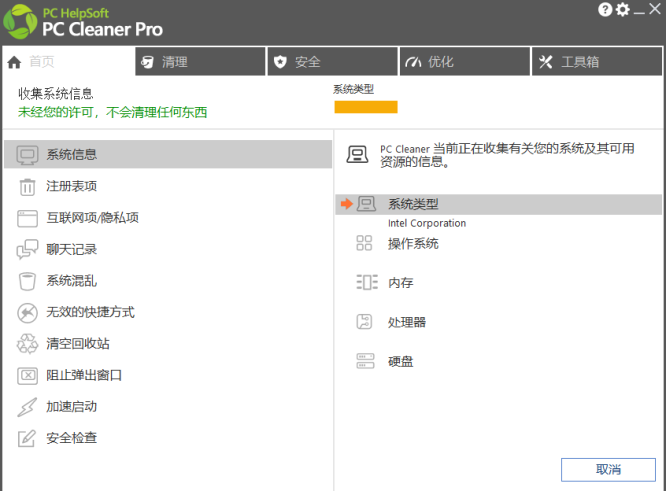Click the home icon in 首页 tab

(14, 62)
